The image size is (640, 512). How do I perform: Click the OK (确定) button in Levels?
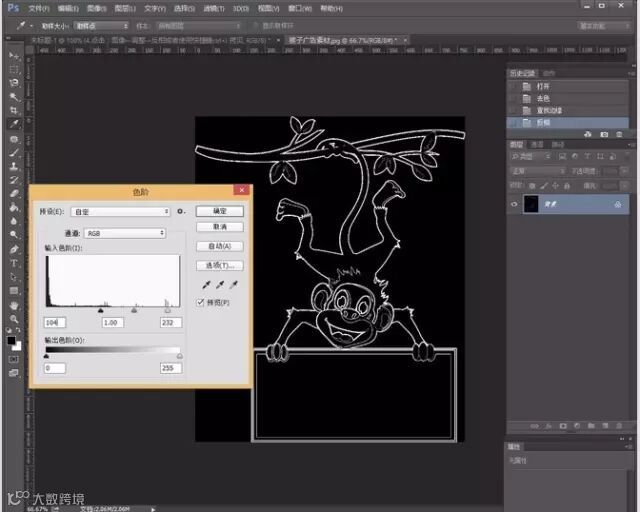coord(220,211)
